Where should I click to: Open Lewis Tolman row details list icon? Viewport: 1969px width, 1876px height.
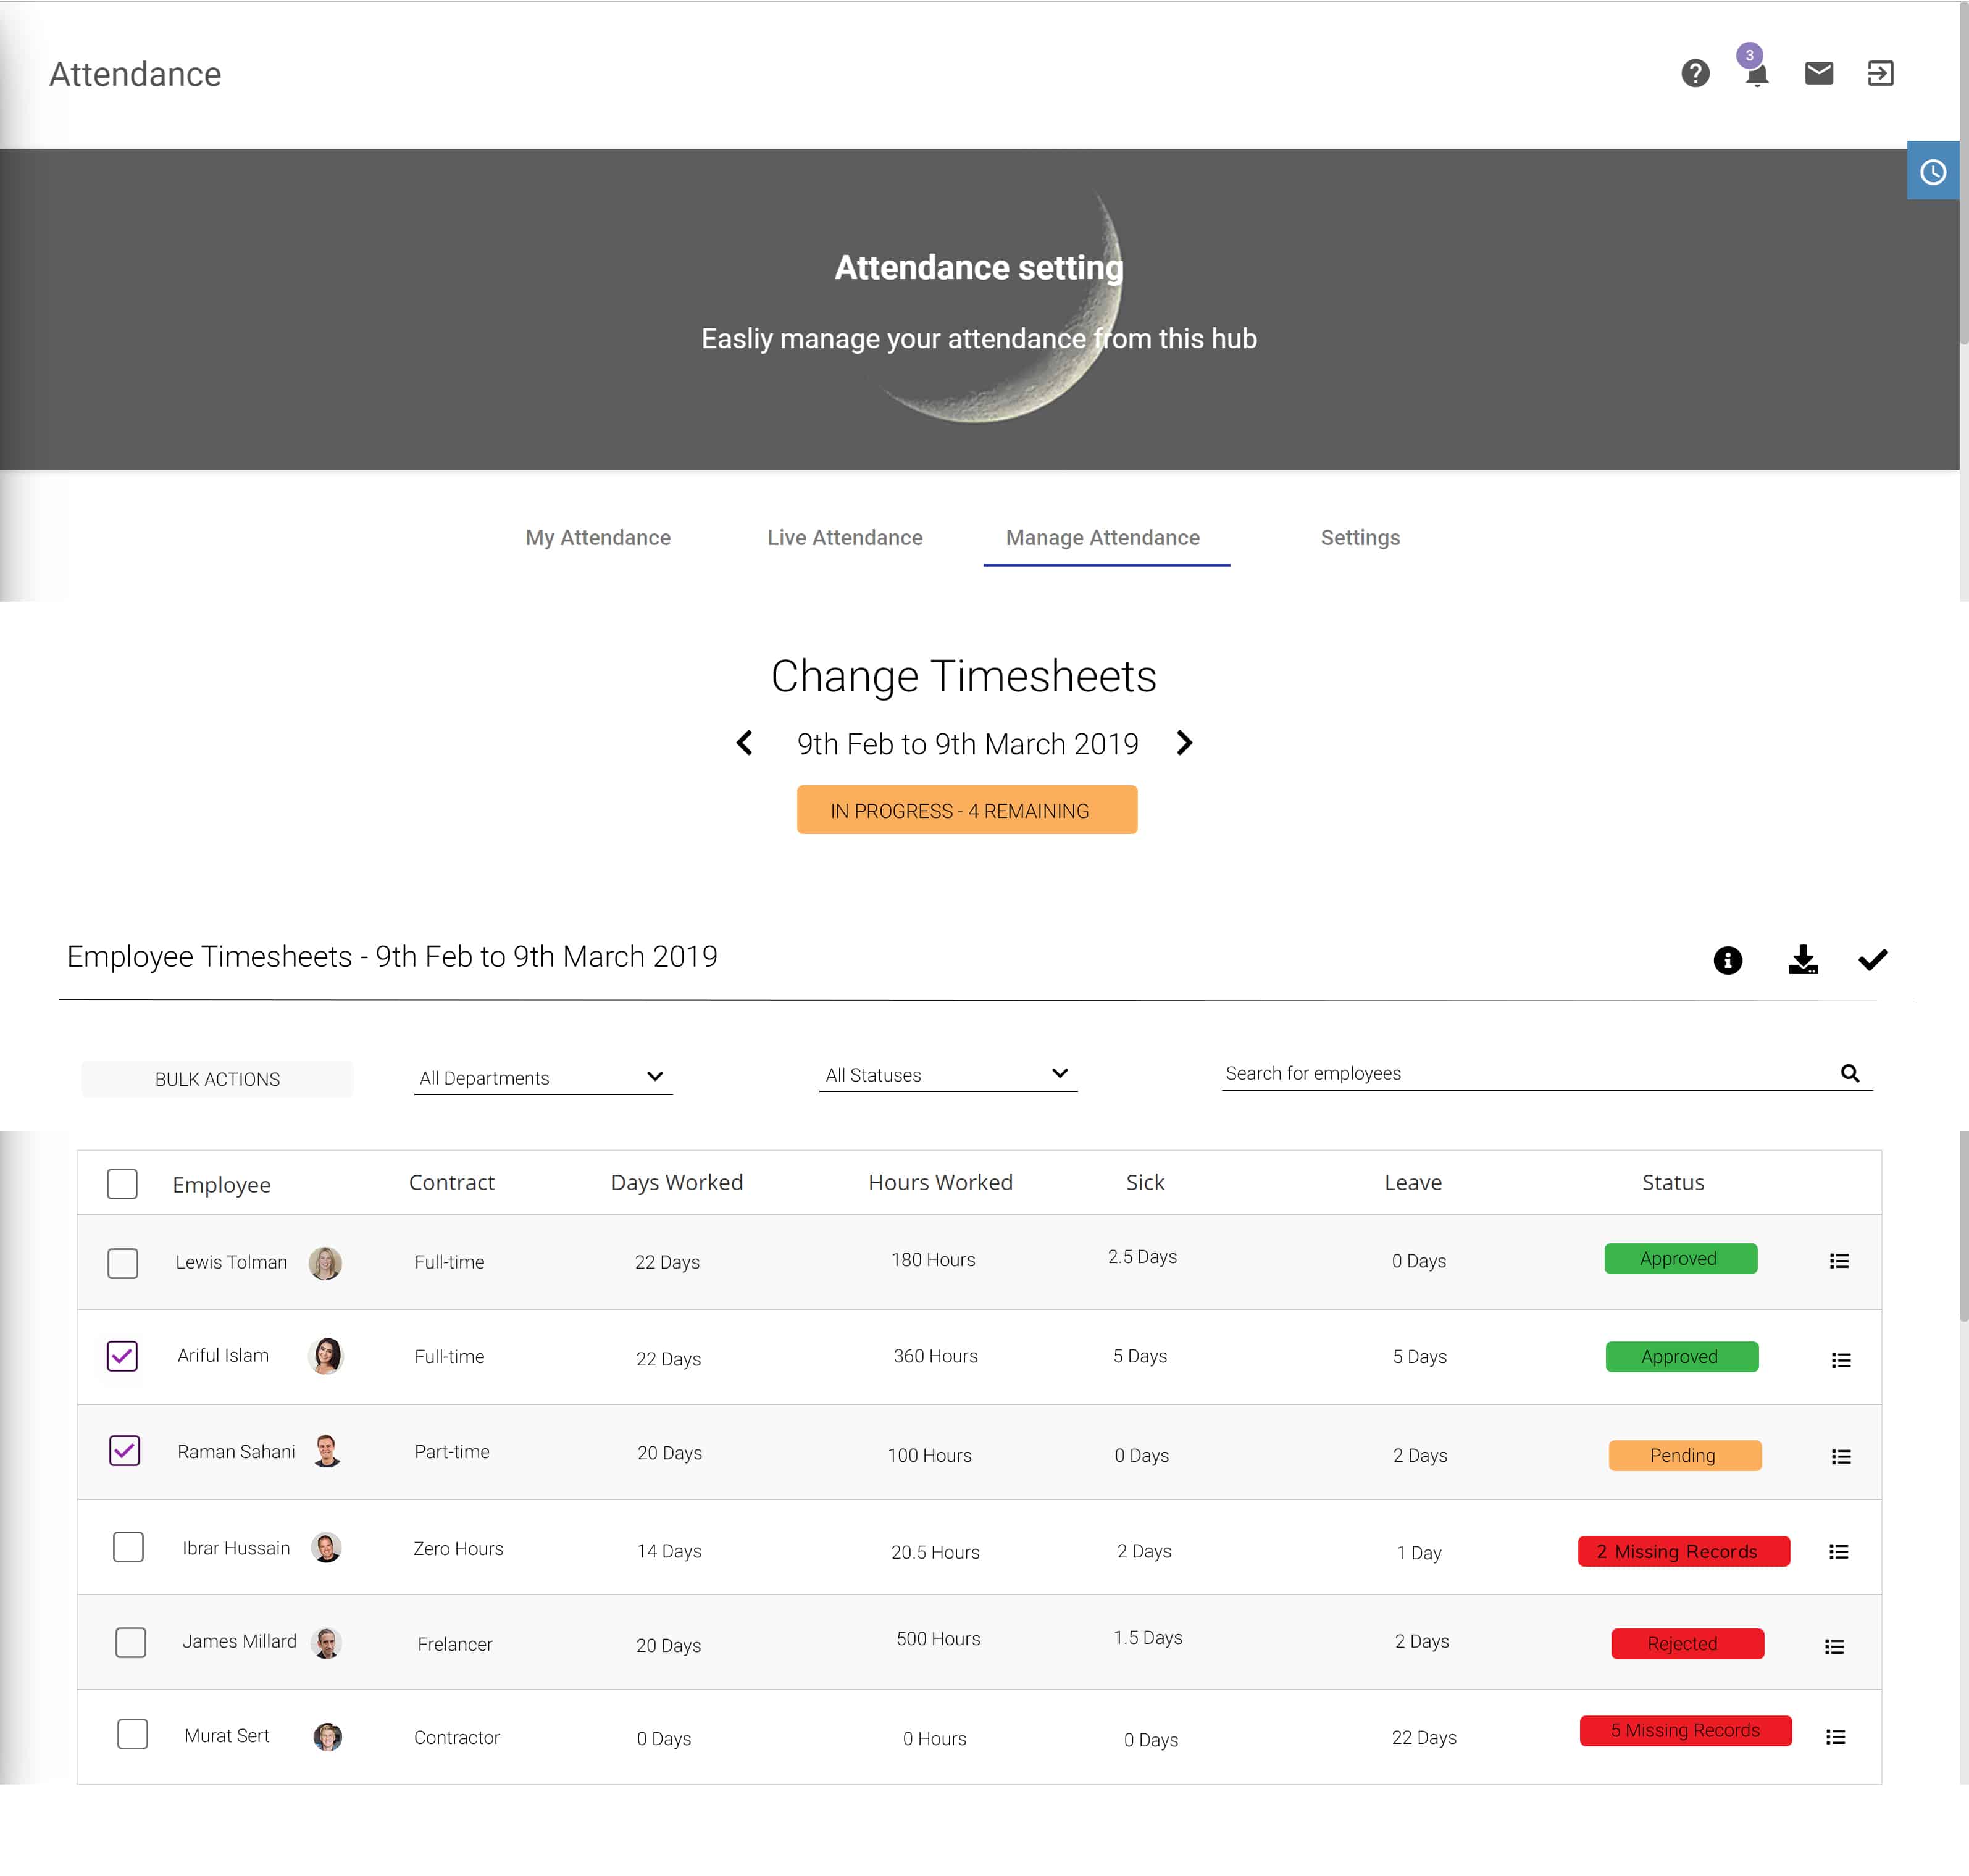point(1838,1261)
